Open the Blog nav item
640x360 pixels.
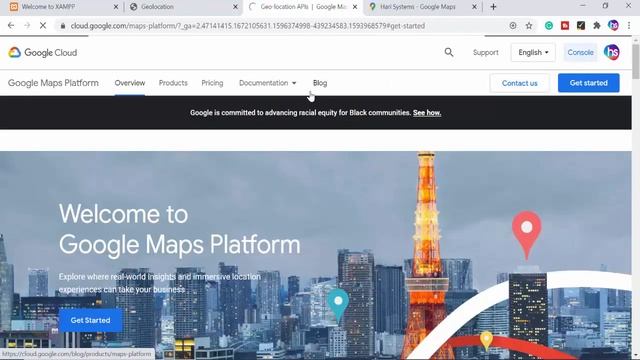(320, 83)
